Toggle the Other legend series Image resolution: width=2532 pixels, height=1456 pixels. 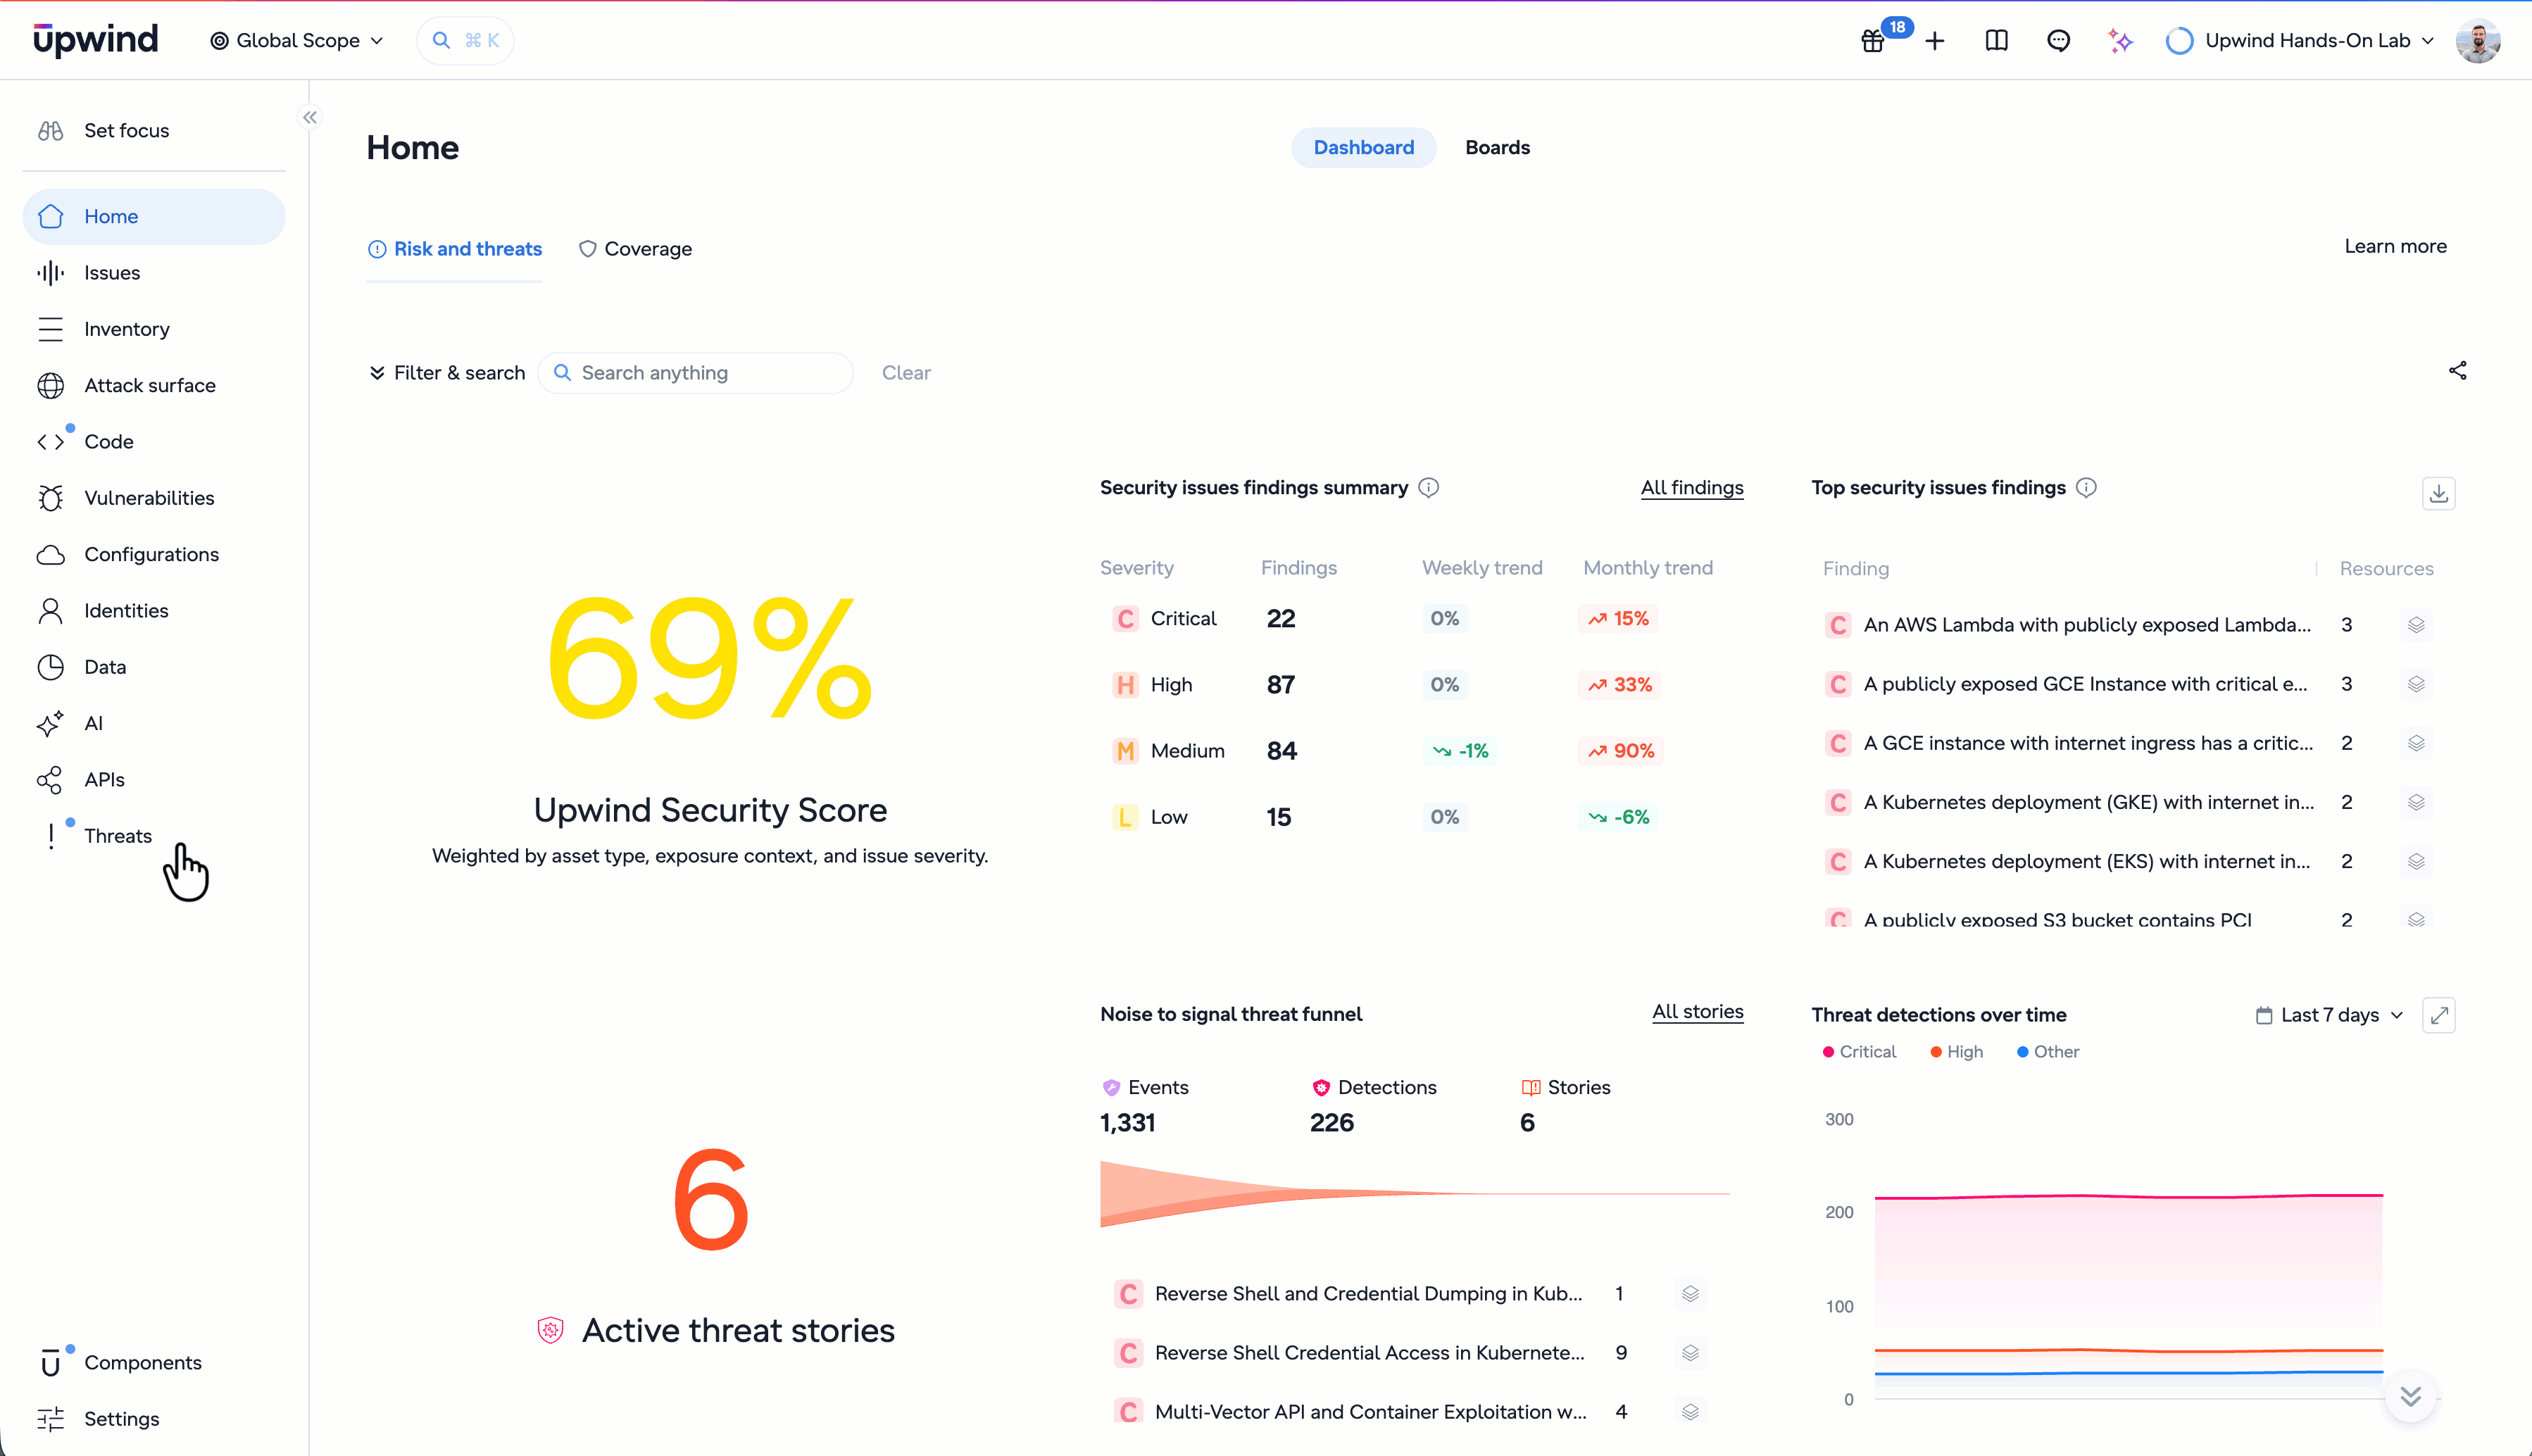[x=2048, y=1052]
